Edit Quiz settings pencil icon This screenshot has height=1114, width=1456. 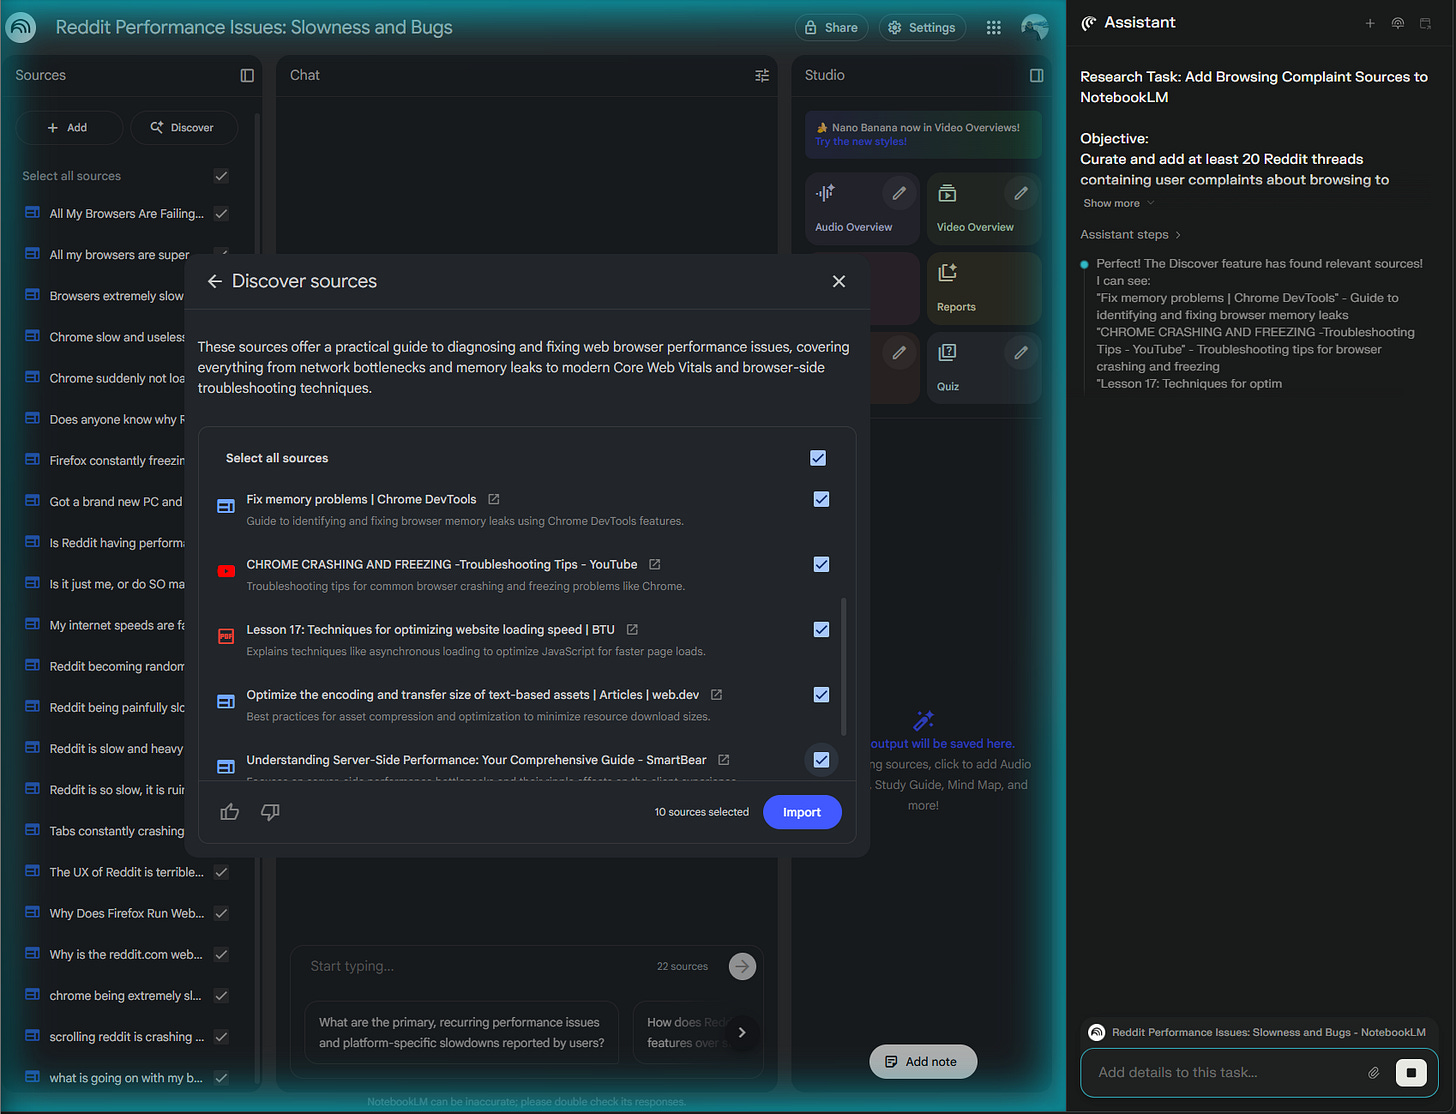point(1021,352)
